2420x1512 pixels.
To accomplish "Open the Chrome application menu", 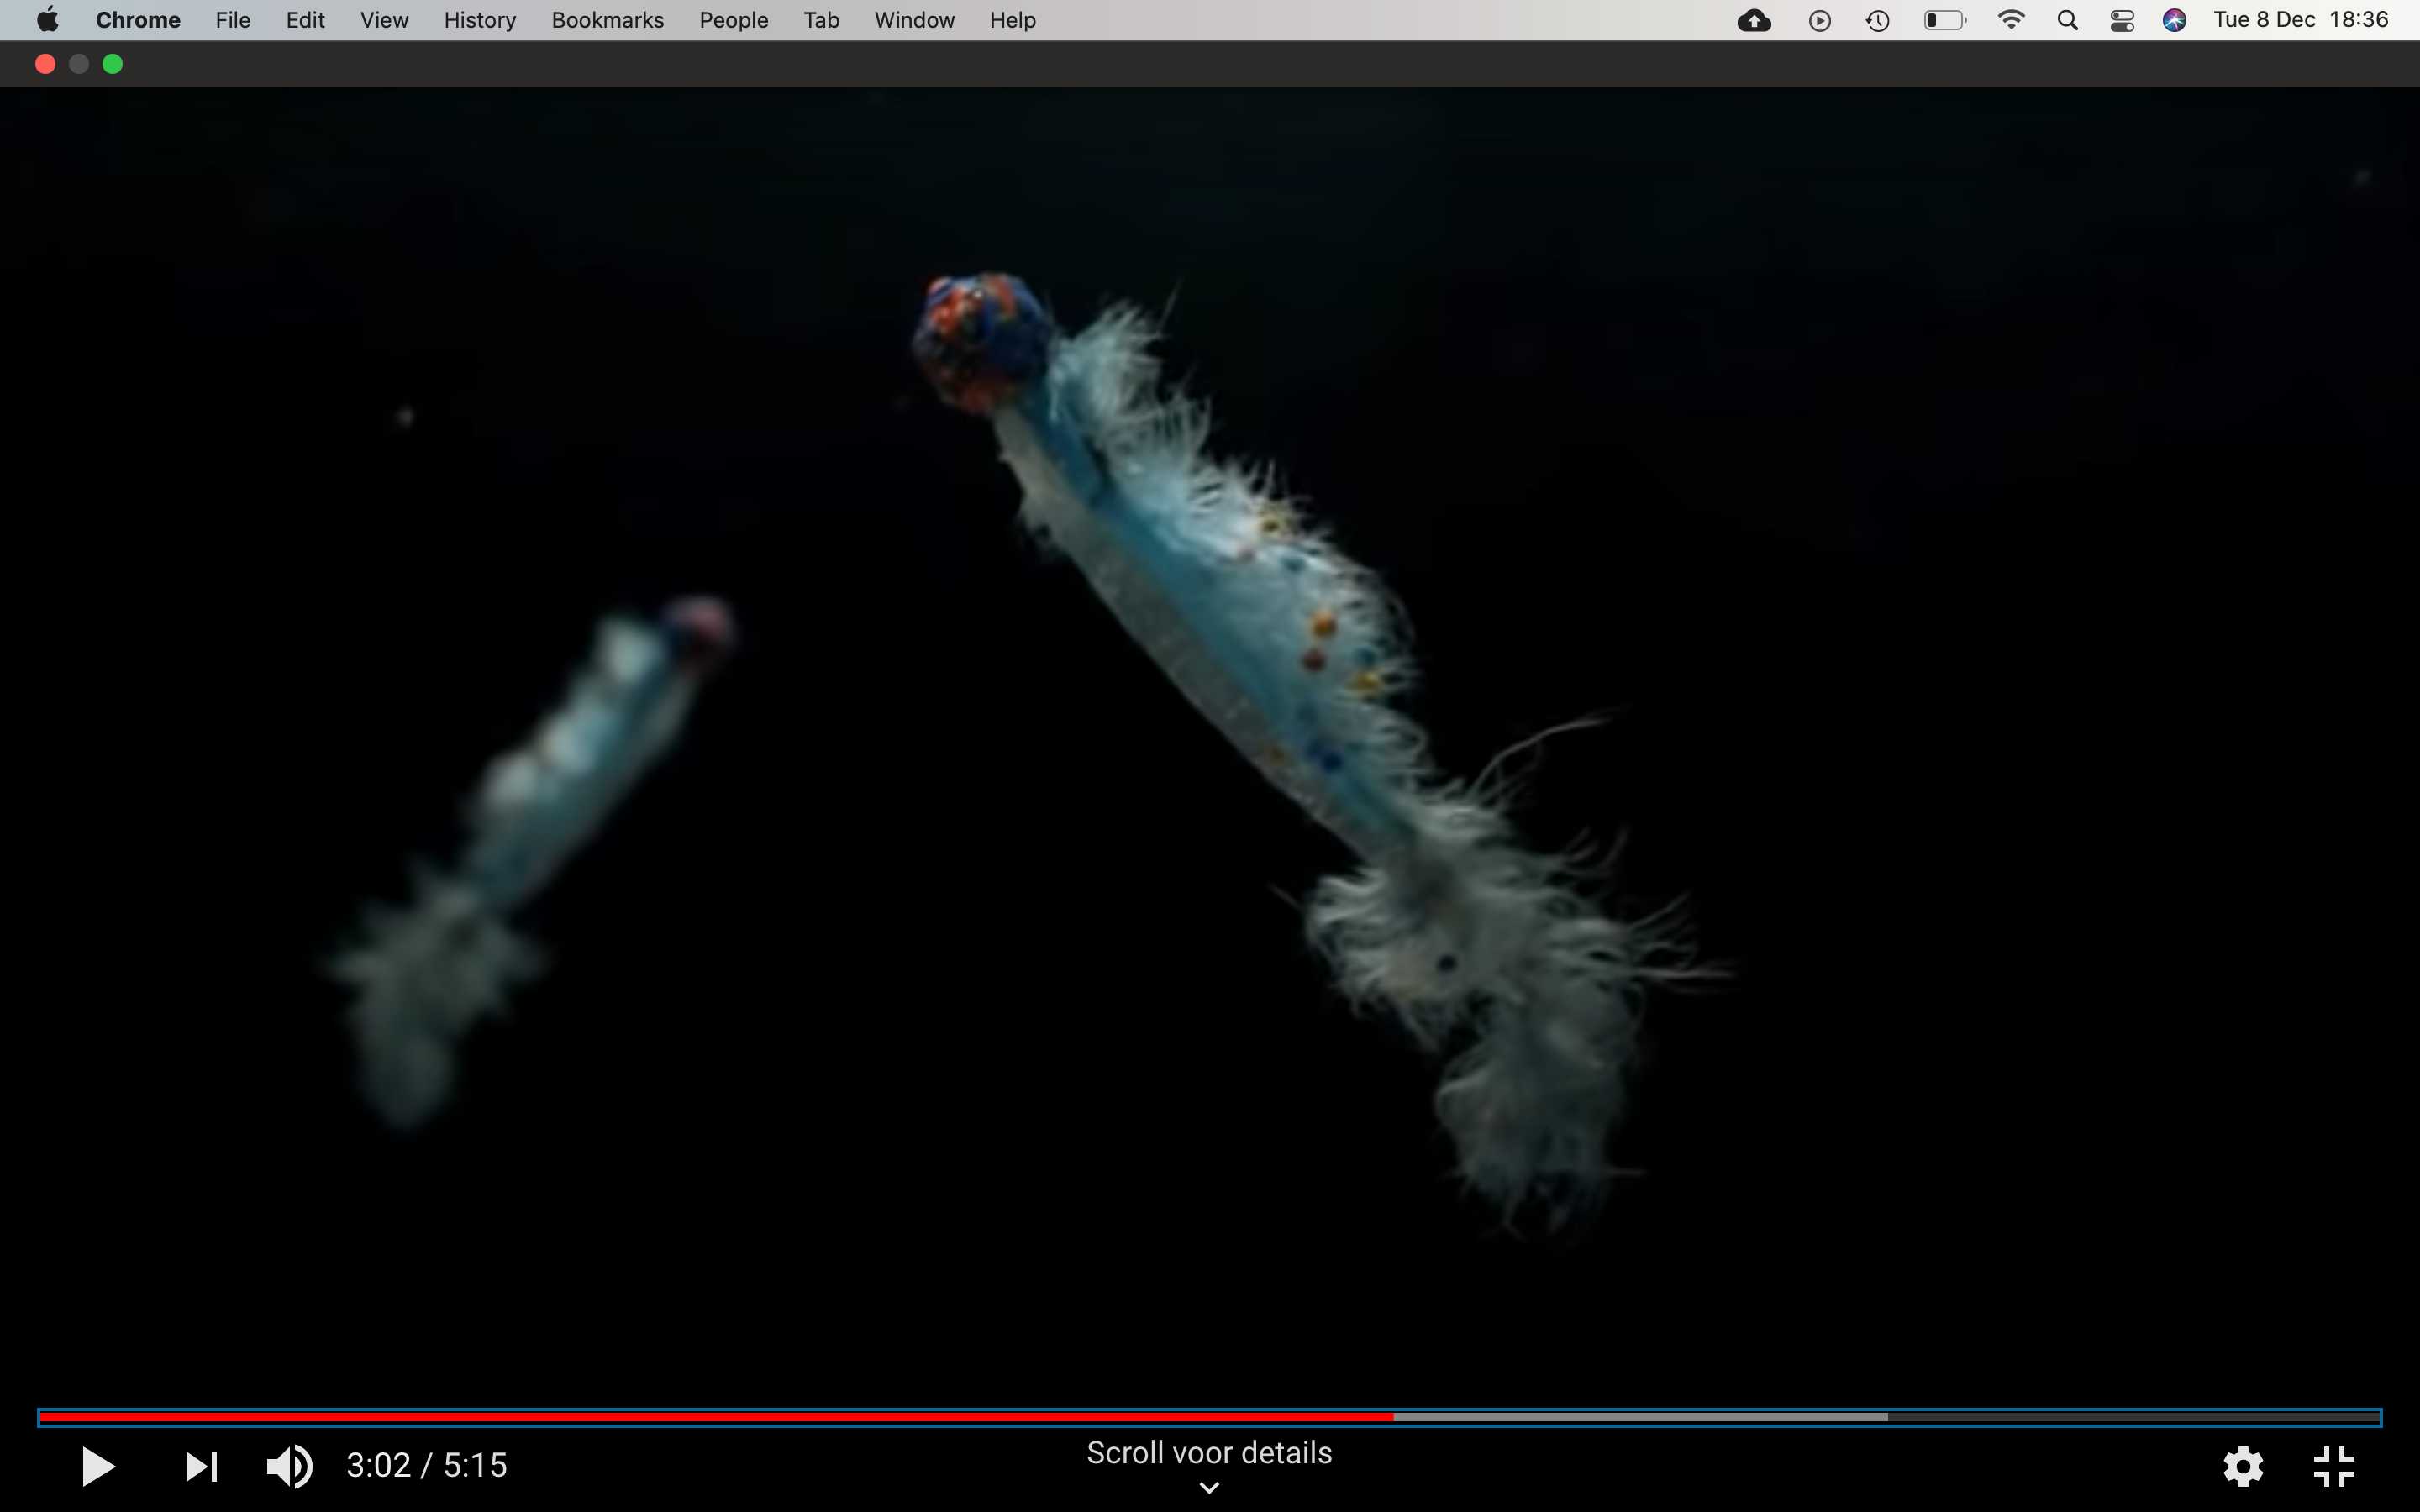I will pos(138,20).
